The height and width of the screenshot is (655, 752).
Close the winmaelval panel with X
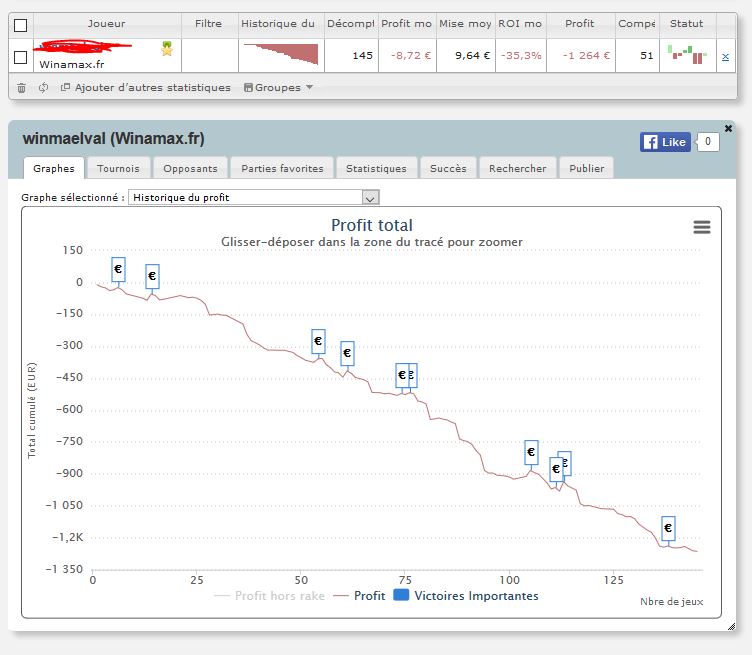728,128
